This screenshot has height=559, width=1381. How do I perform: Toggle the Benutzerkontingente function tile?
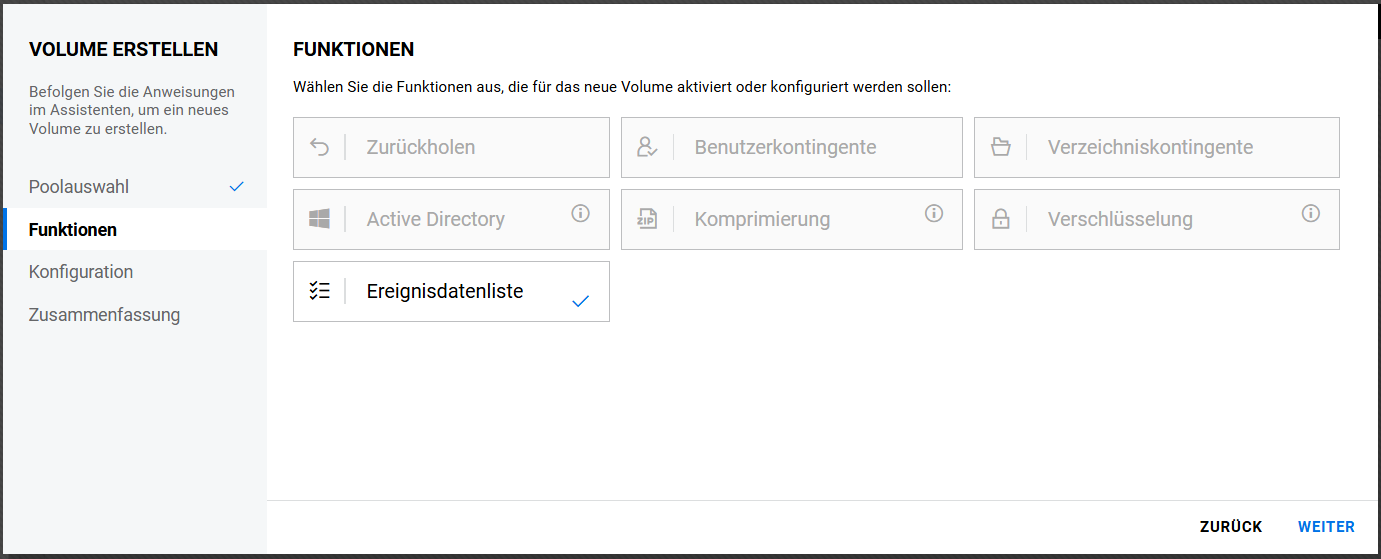click(790, 147)
